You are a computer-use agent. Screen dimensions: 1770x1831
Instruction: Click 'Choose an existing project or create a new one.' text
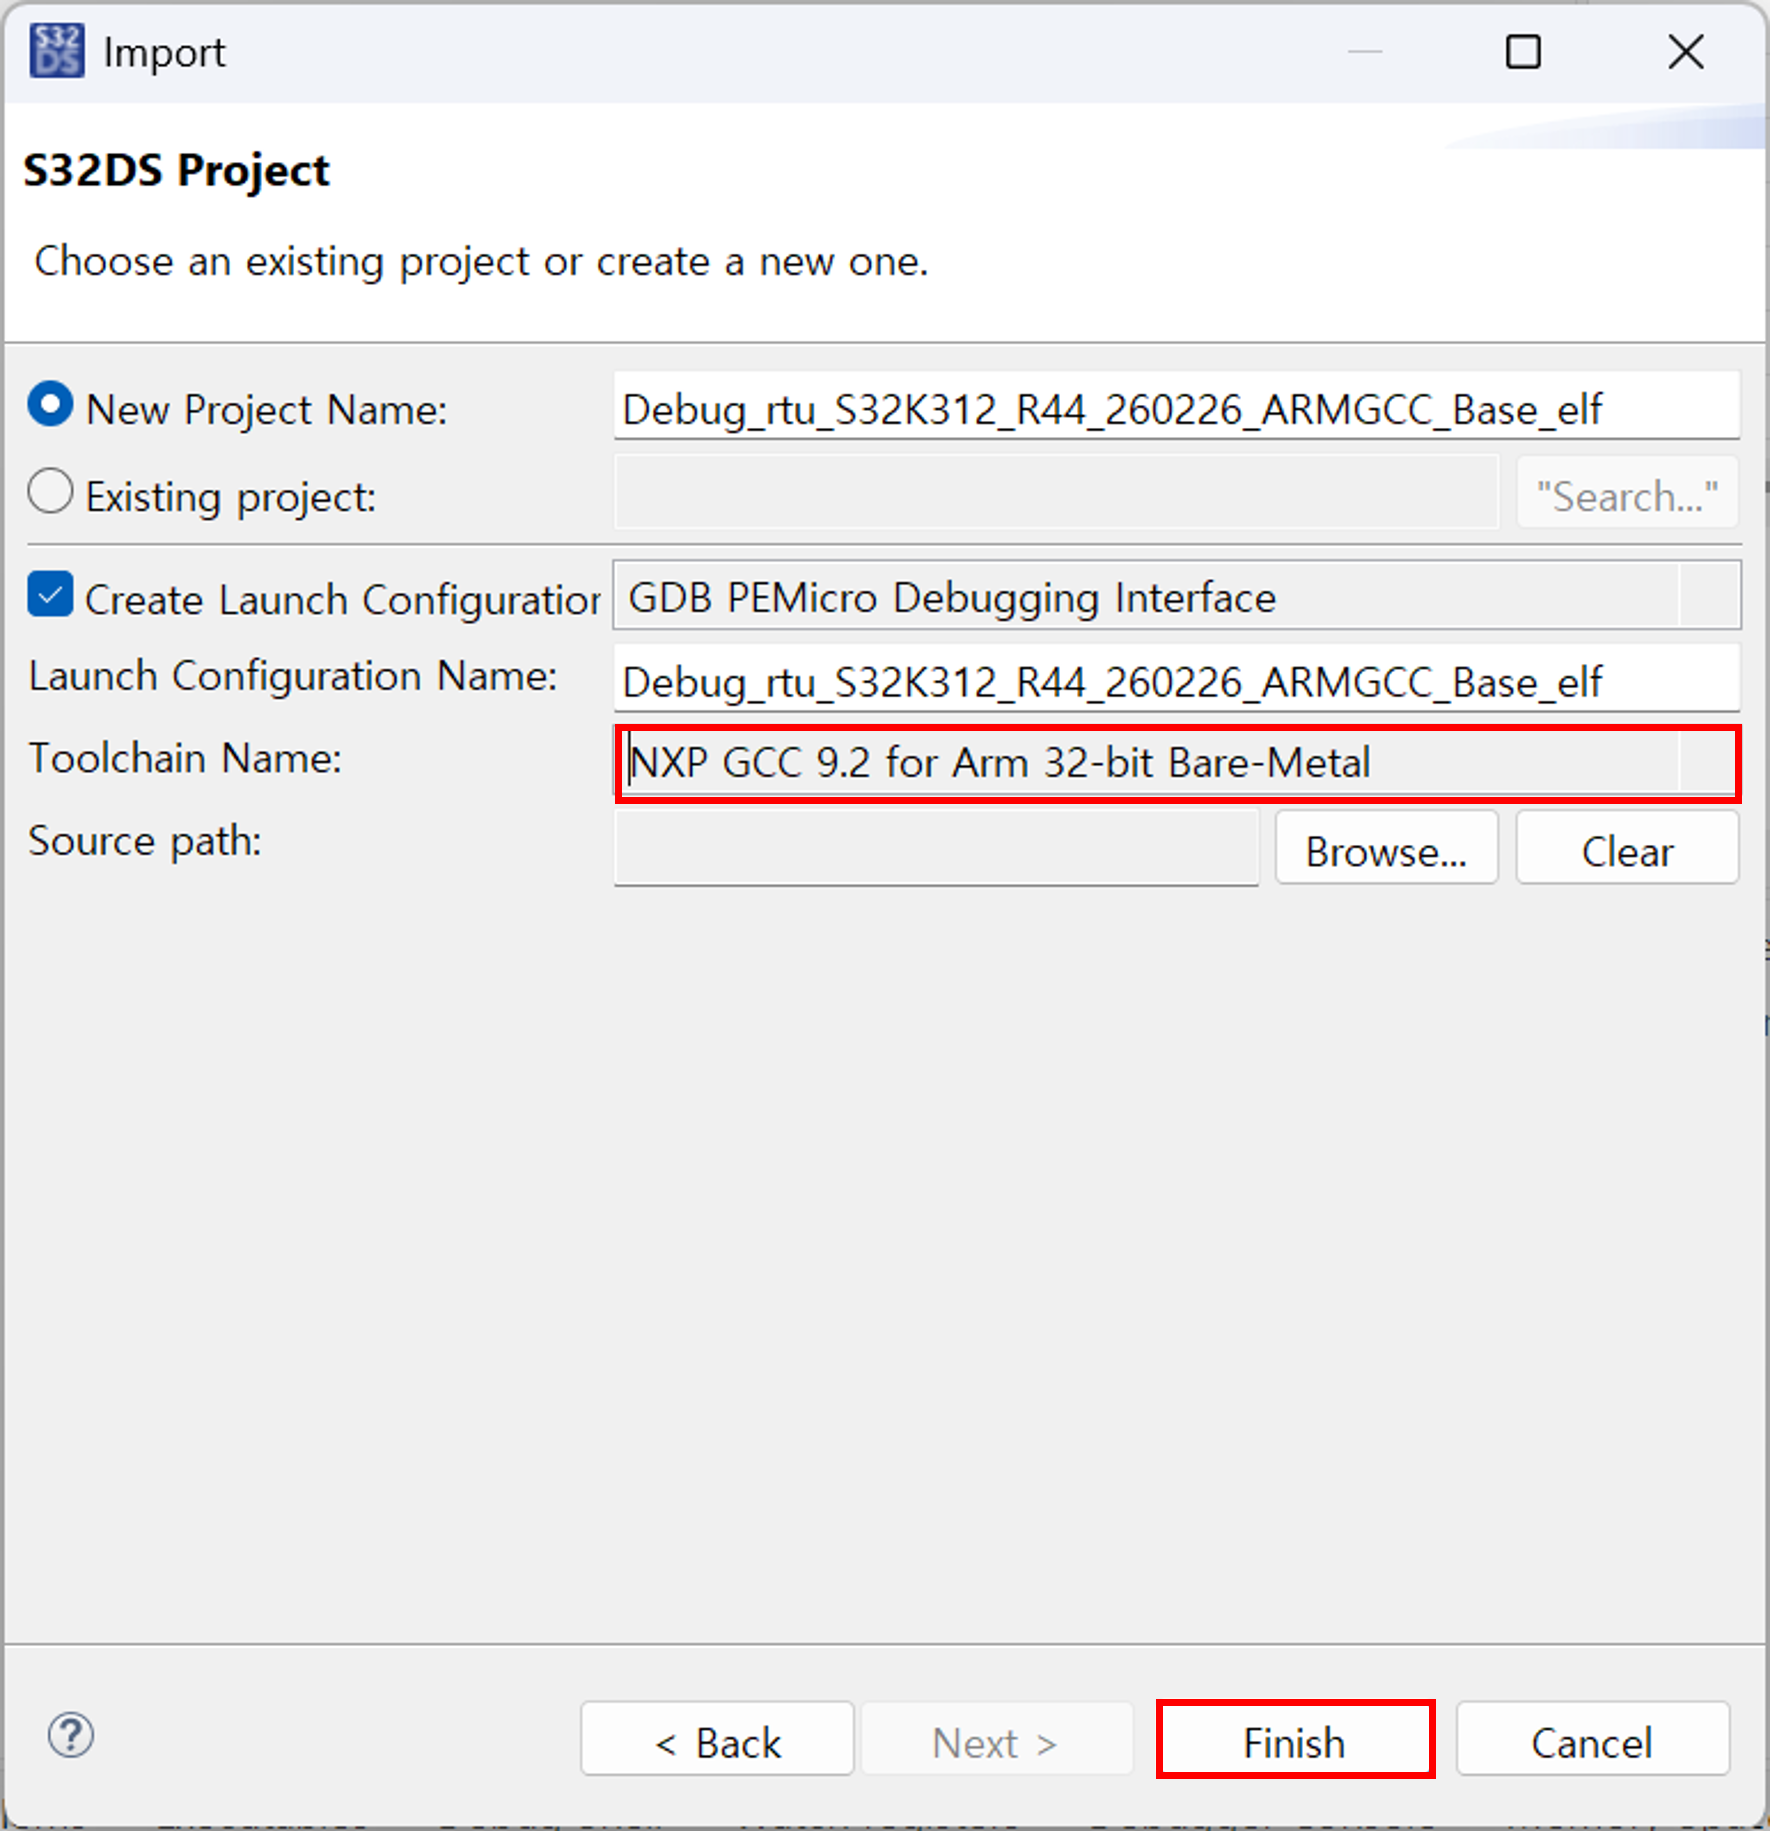481,262
